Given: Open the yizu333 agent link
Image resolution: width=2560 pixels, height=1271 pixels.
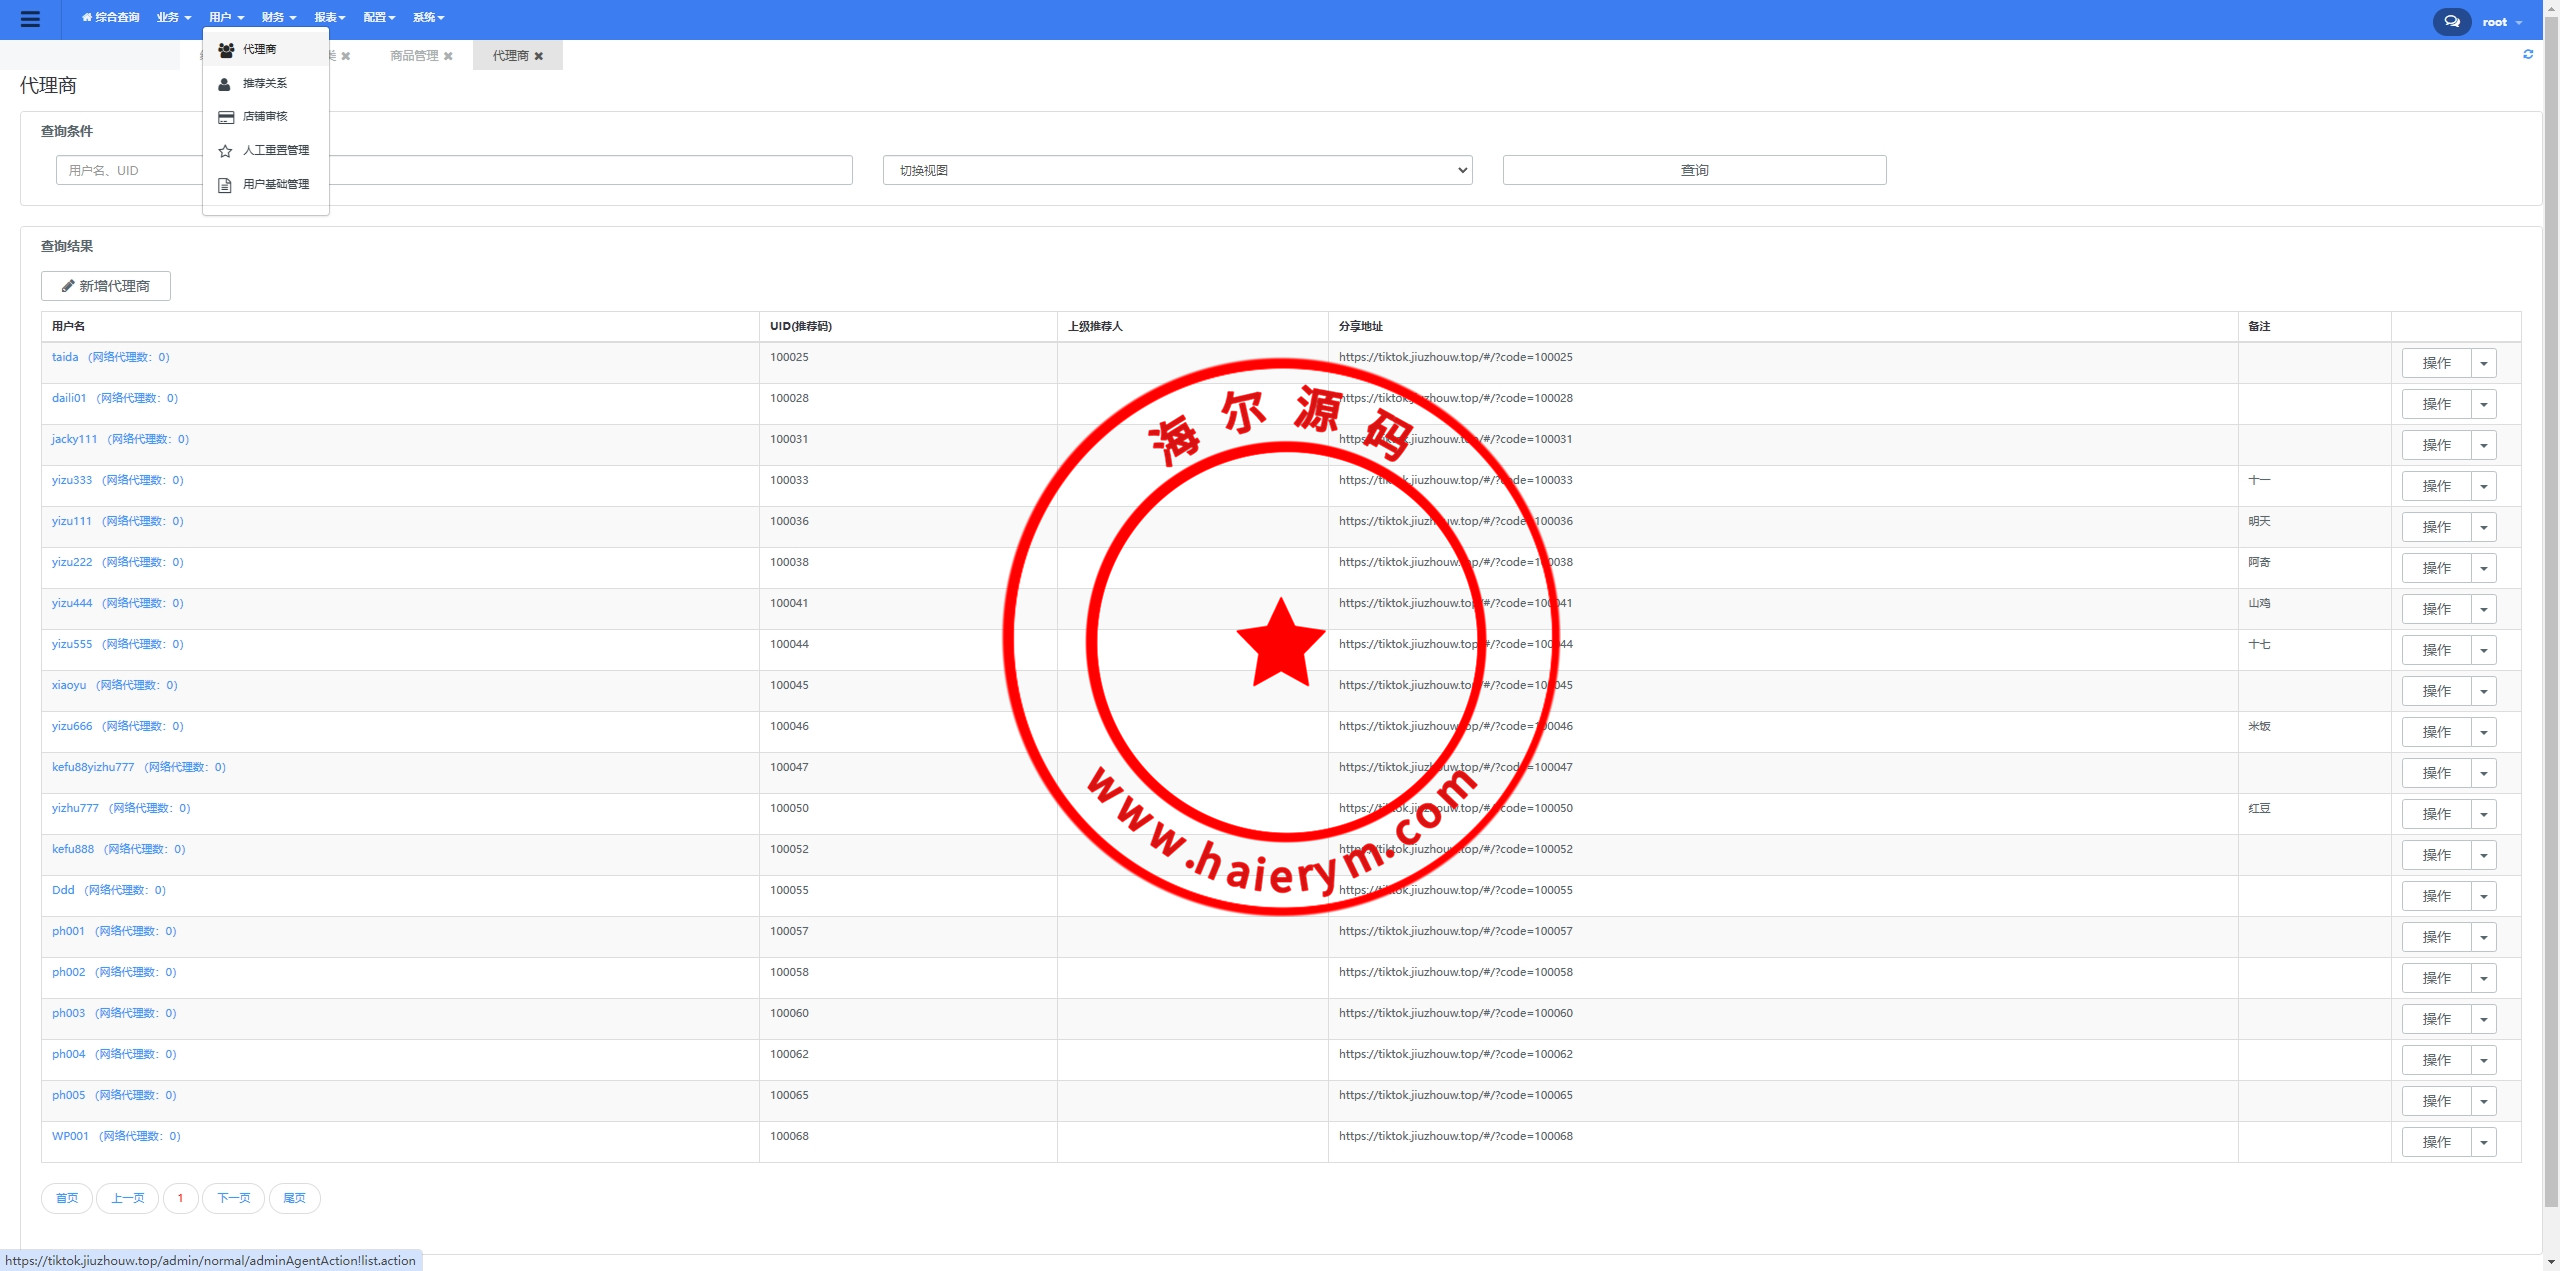Looking at the screenshot, I should [72, 481].
